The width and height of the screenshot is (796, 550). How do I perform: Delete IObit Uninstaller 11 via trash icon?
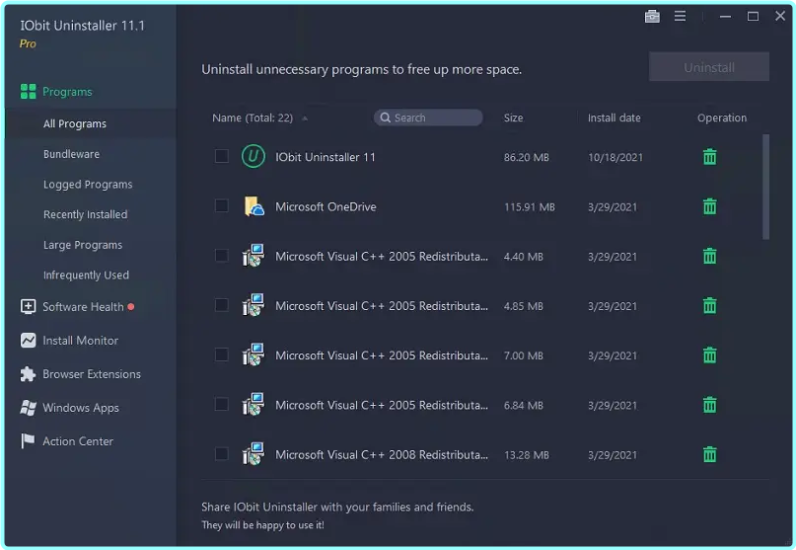pyautogui.click(x=709, y=157)
